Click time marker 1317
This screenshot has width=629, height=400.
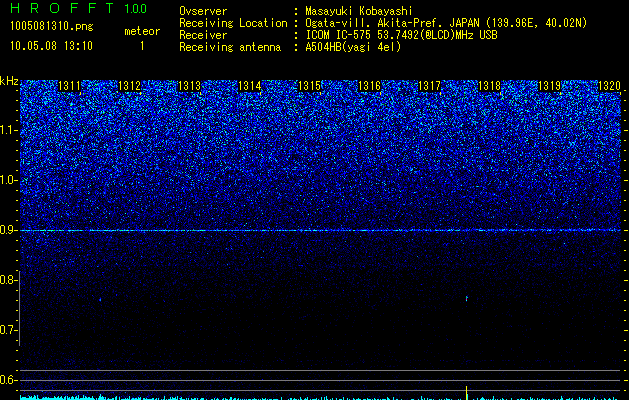pos(429,86)
